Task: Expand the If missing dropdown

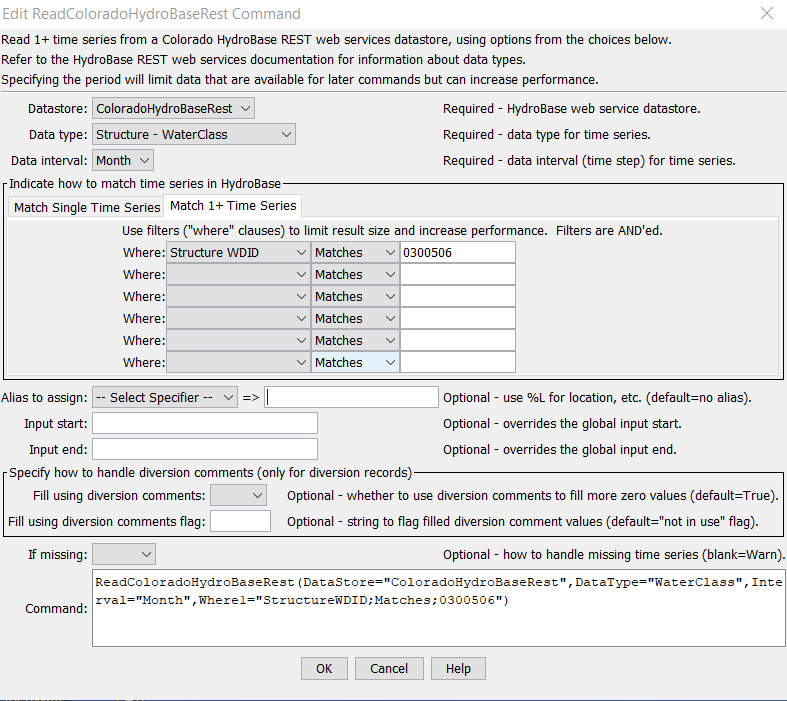Action: pyautogui.click(x=124, y=554)
